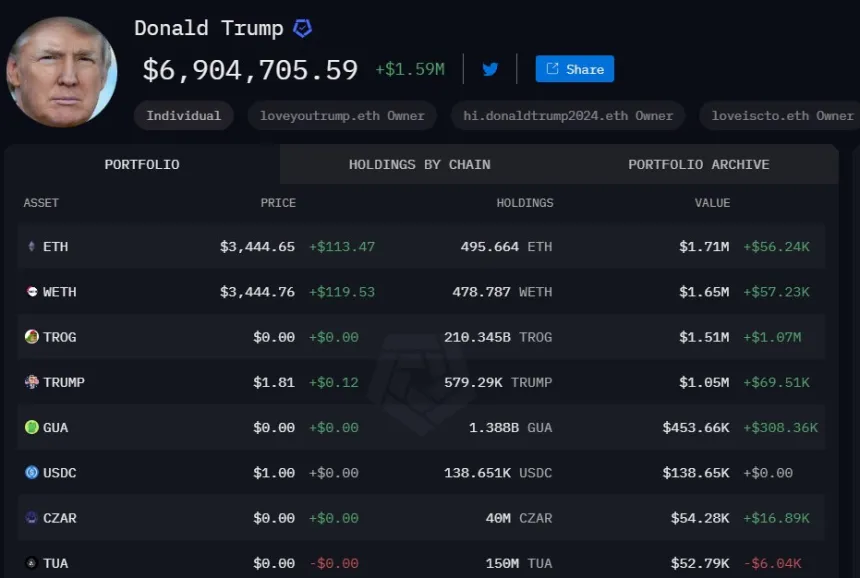Sort the table by the VALUE column
The width and height of the screenshot is (860, 578).
point(712,203)
